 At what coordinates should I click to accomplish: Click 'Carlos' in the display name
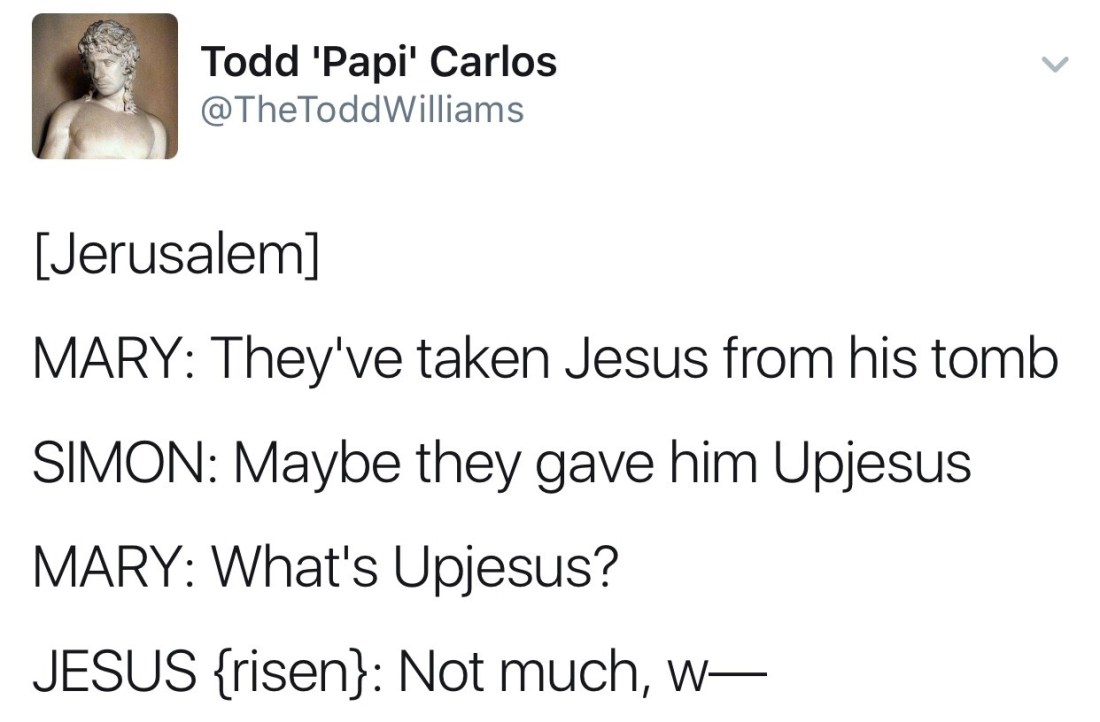493,62
